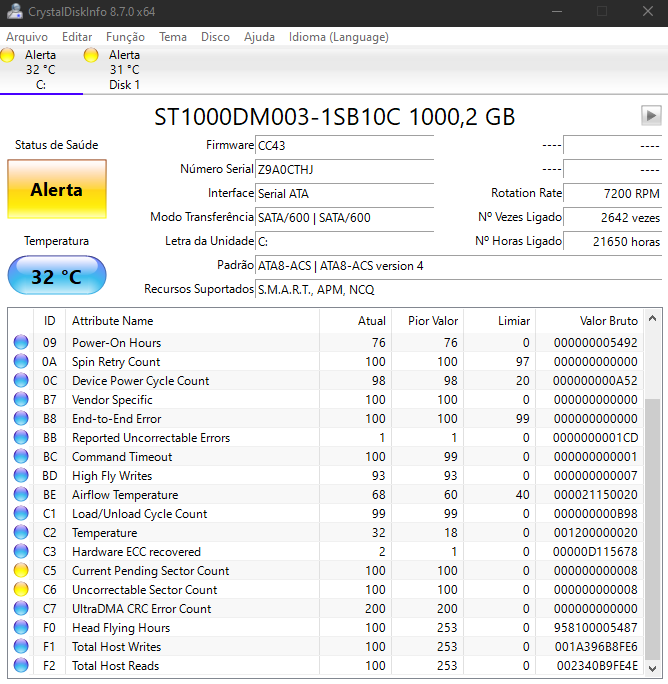Click the Valor Bruto column header
This screenshot has width=668, height=684.
click(589, 321)
